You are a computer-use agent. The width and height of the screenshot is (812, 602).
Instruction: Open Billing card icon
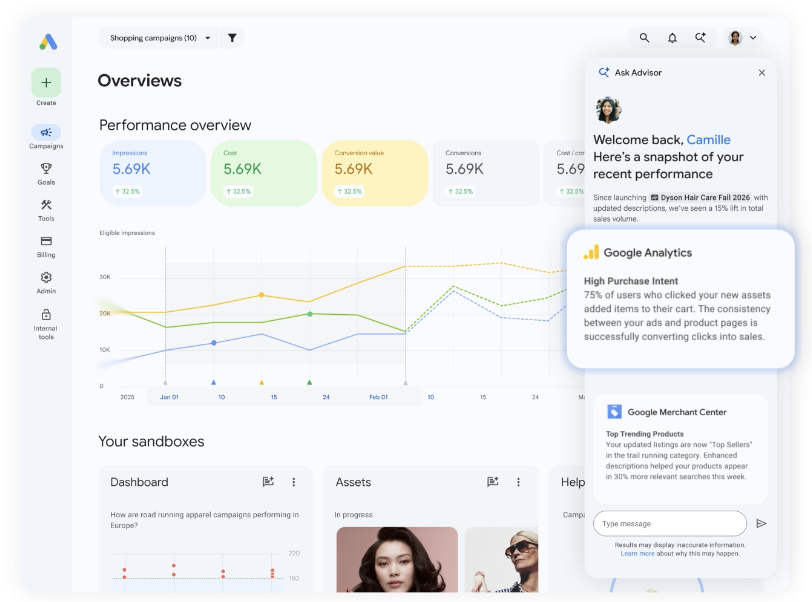pyautogui.click(x=46, y=241)
